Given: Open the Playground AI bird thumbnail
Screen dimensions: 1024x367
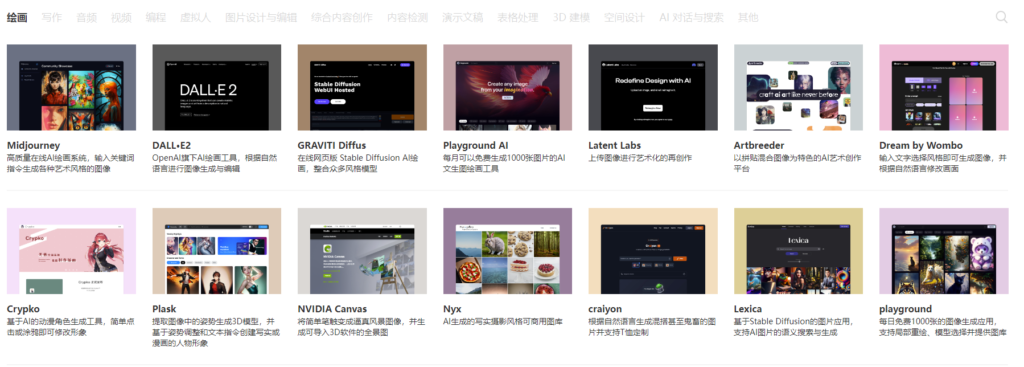Looking at the screenshot, I should [507, 88].
